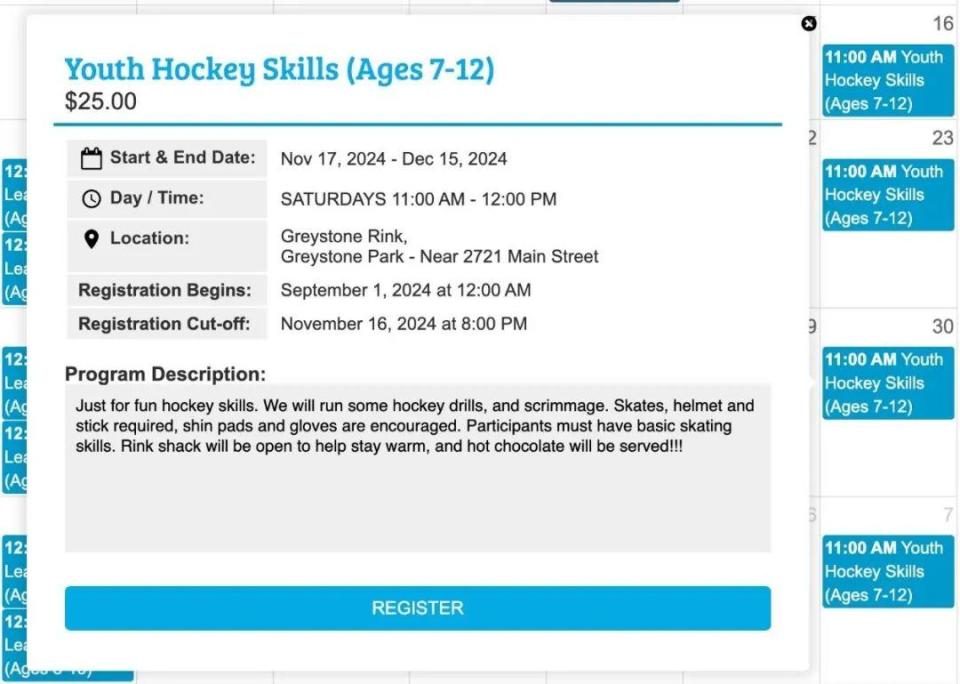The image size is (960, 684).
Task: Select the Youth Hockey Skills event on the 30th
Action: [888, 382]
